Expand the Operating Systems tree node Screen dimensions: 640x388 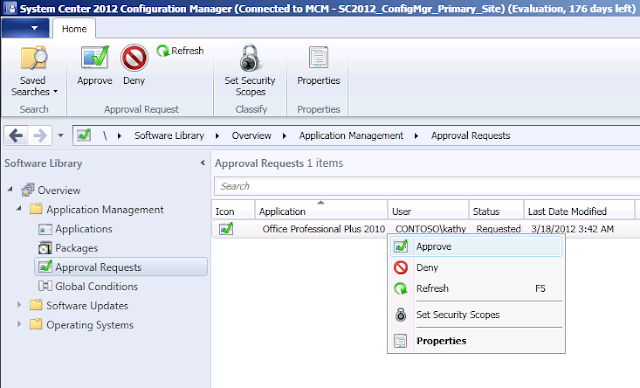[x=19, y=324]
